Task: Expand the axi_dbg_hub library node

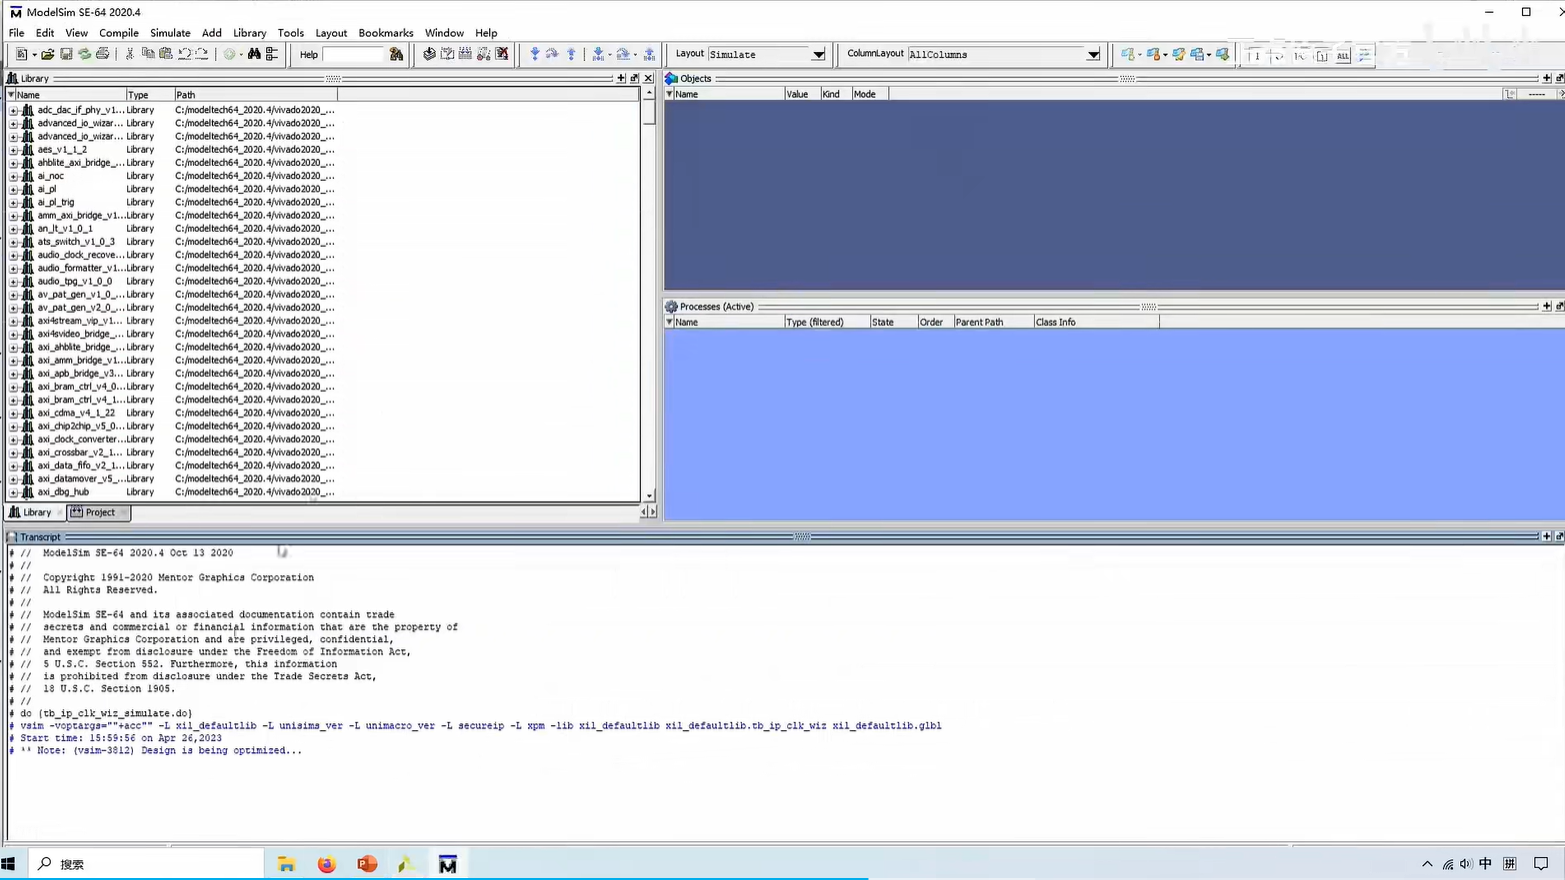Action: click(x=14, y=492)
